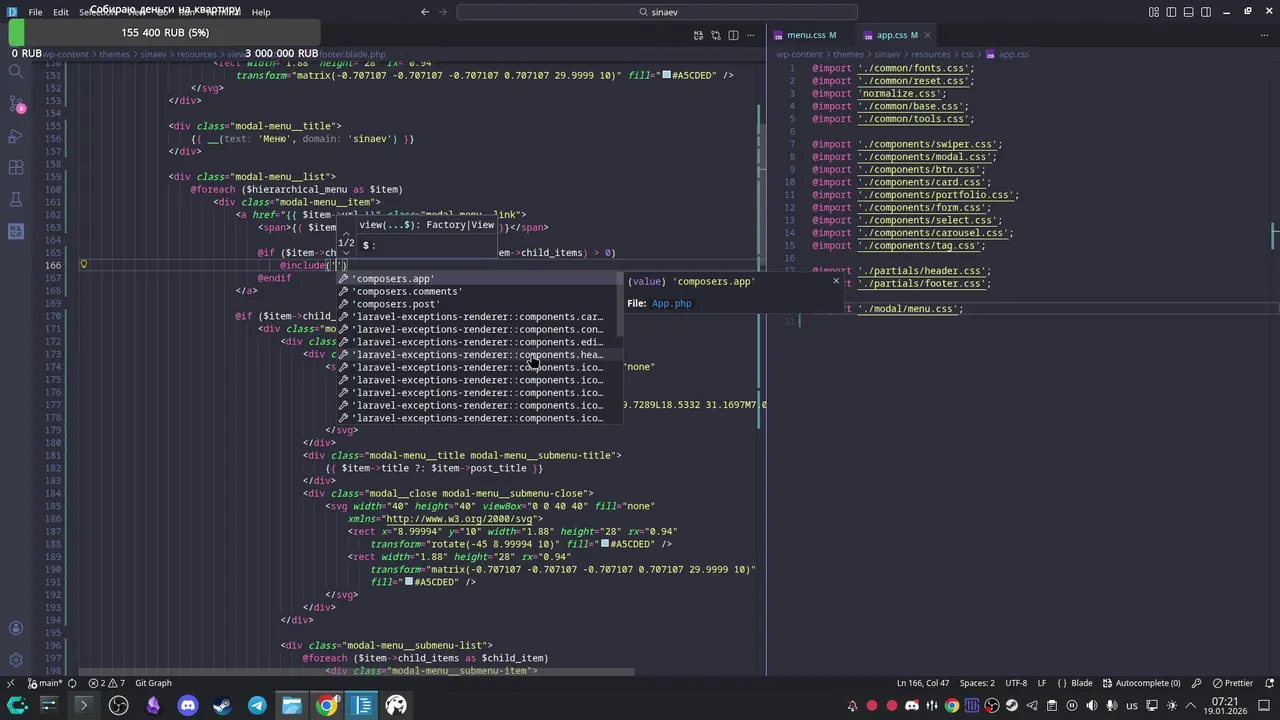Image resolution: width=1280 pixels, height=720 pixels.
Task: Click the horizontal scrollbar of left editor
Action: pos(355,672)
